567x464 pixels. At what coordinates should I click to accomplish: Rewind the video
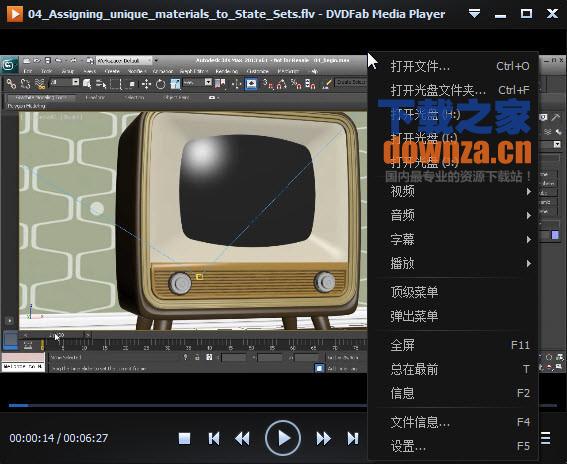(x=242, y=439)
